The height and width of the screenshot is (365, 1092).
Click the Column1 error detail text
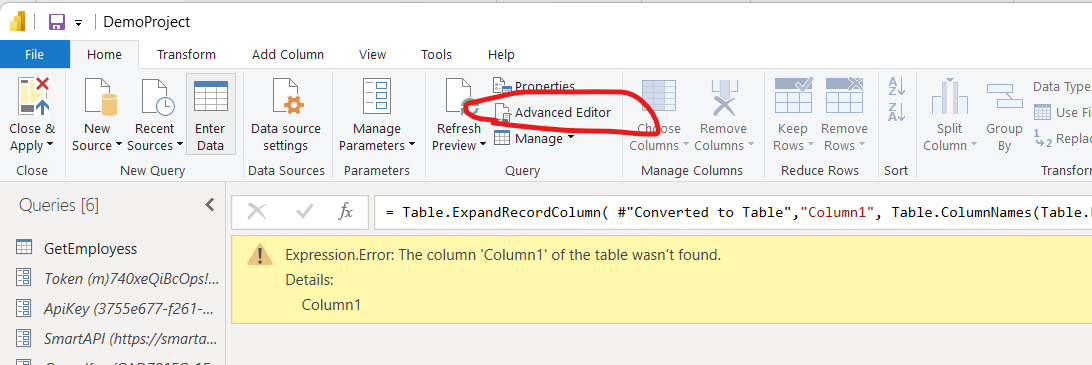pyautogui.click(x=331, y=304)
